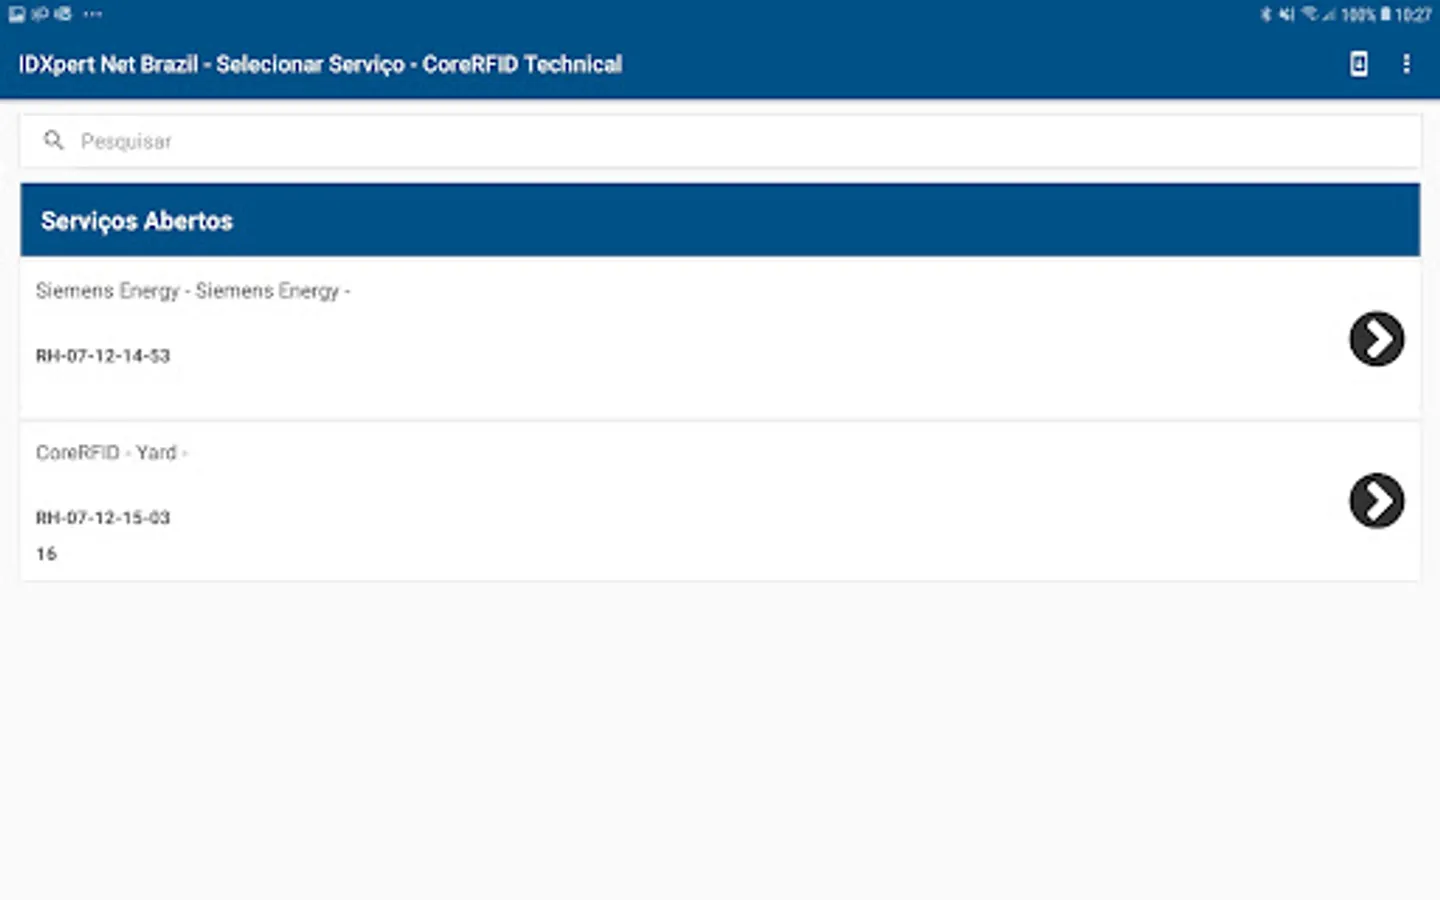Click the number 16 in the Yard row
1440x900 pixels.
click(x=46, y=554)
